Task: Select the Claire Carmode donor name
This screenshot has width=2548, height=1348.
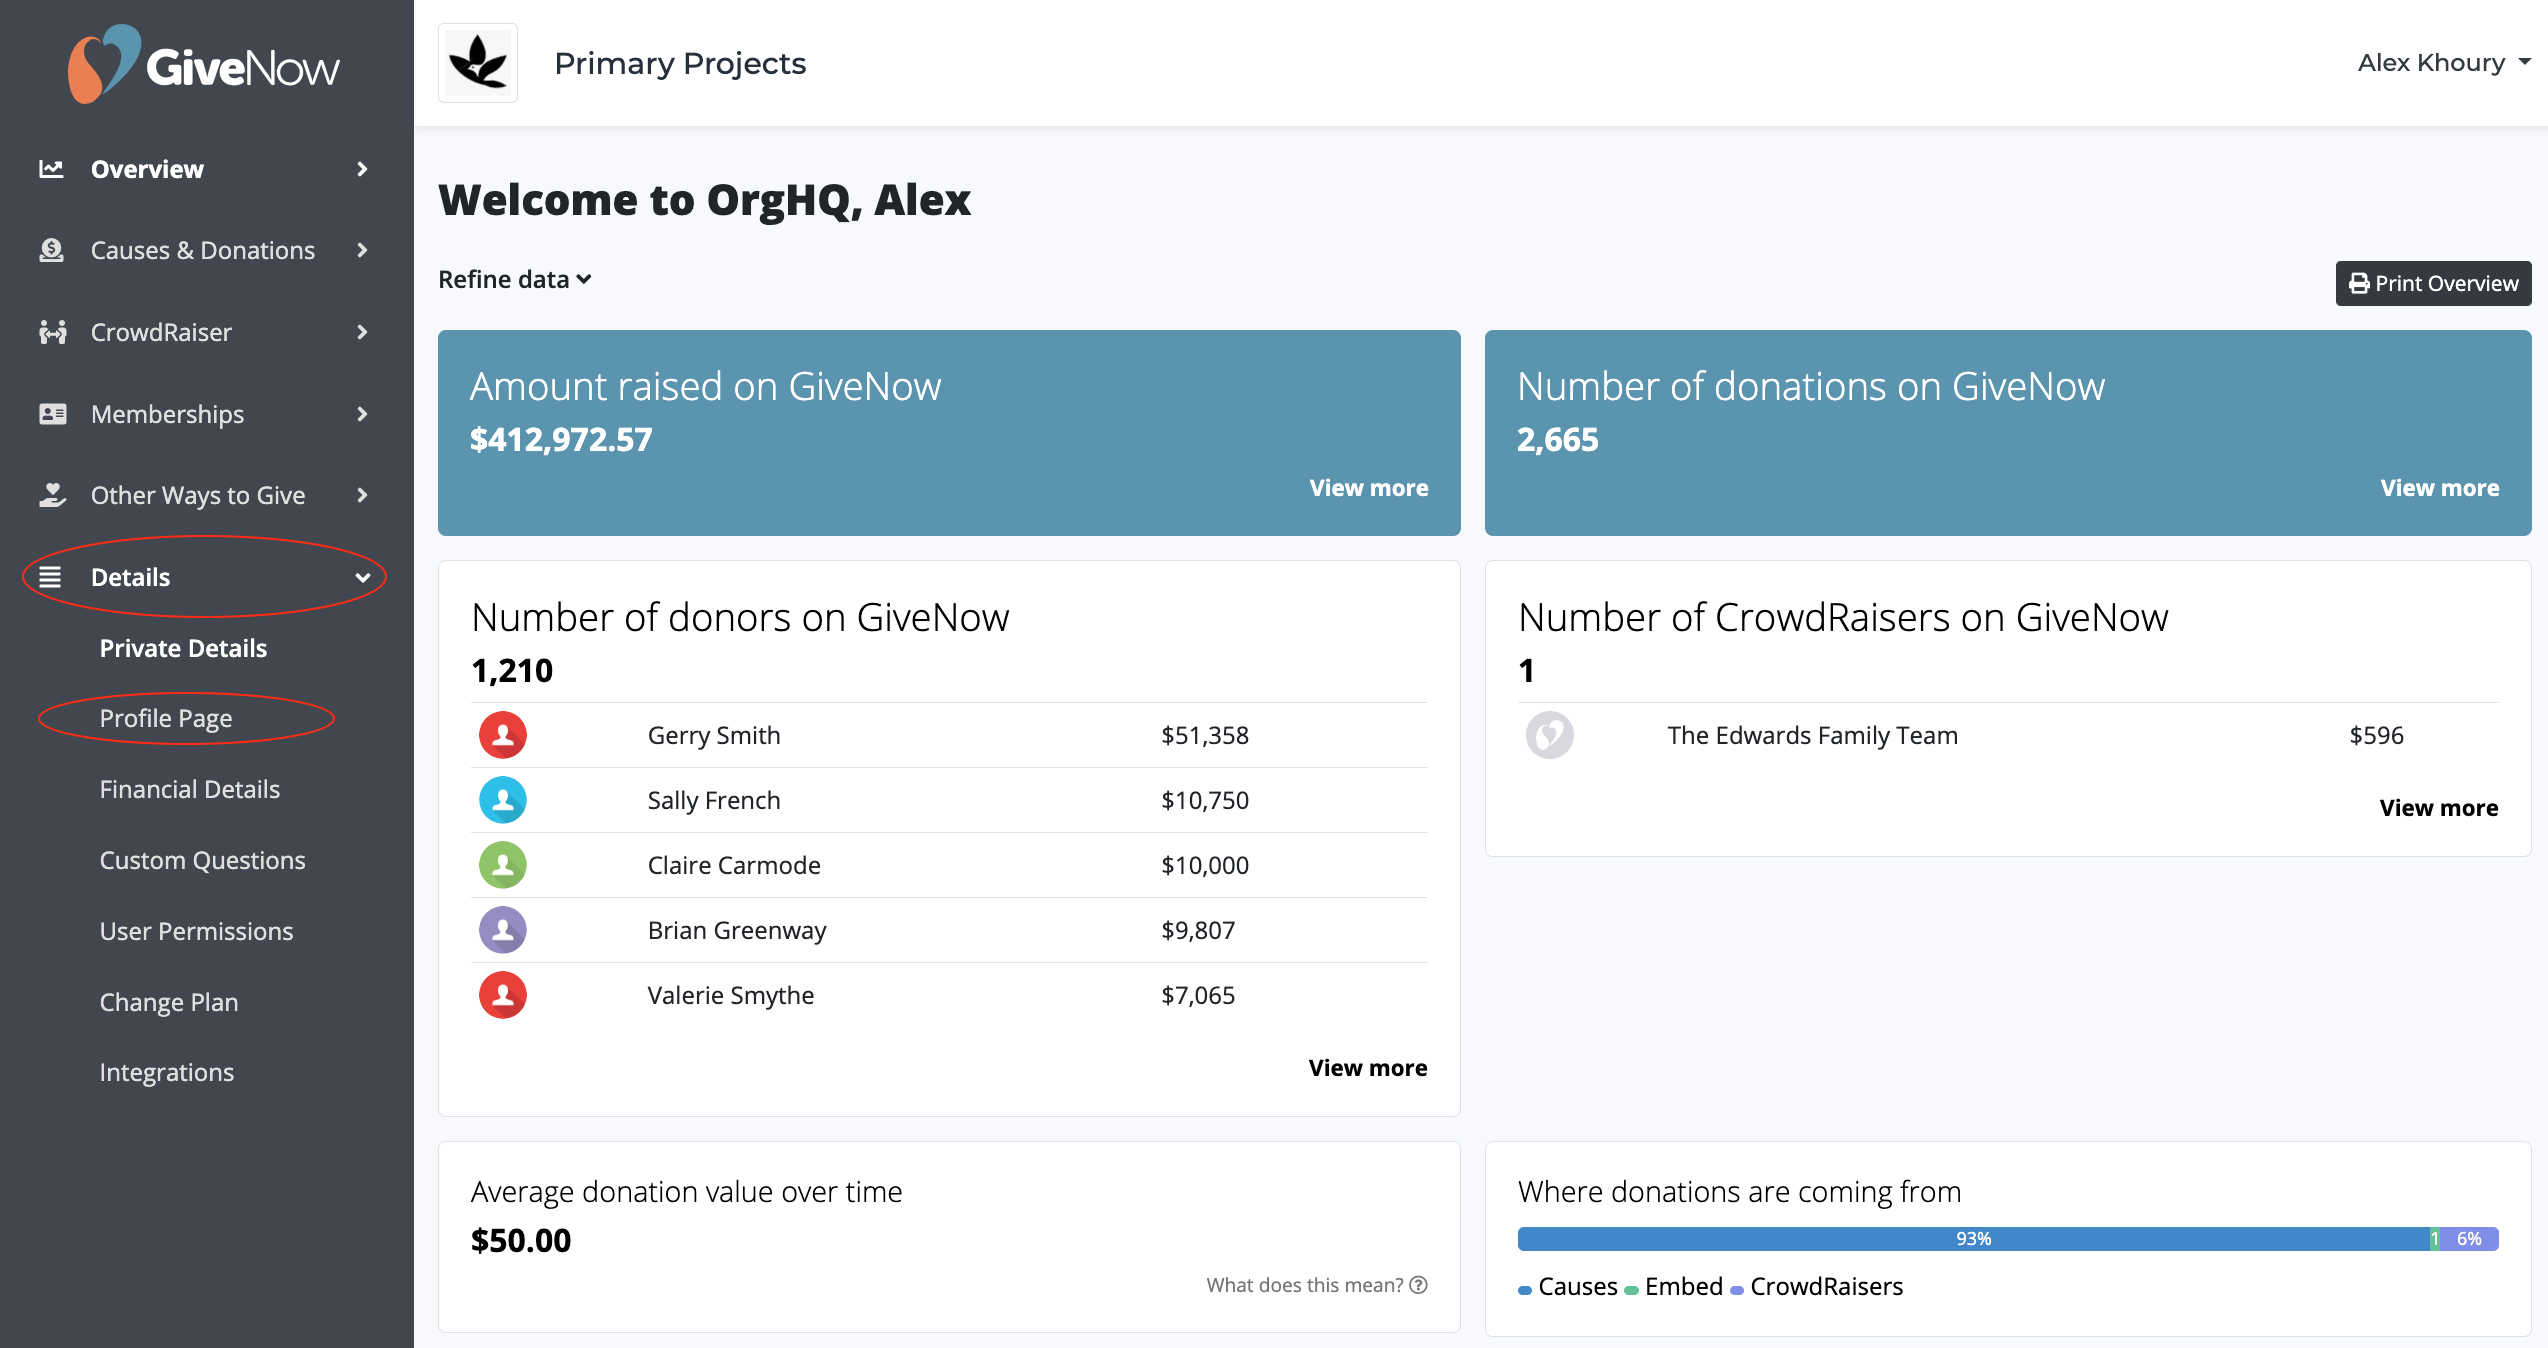Action: (x=734, y=865)
